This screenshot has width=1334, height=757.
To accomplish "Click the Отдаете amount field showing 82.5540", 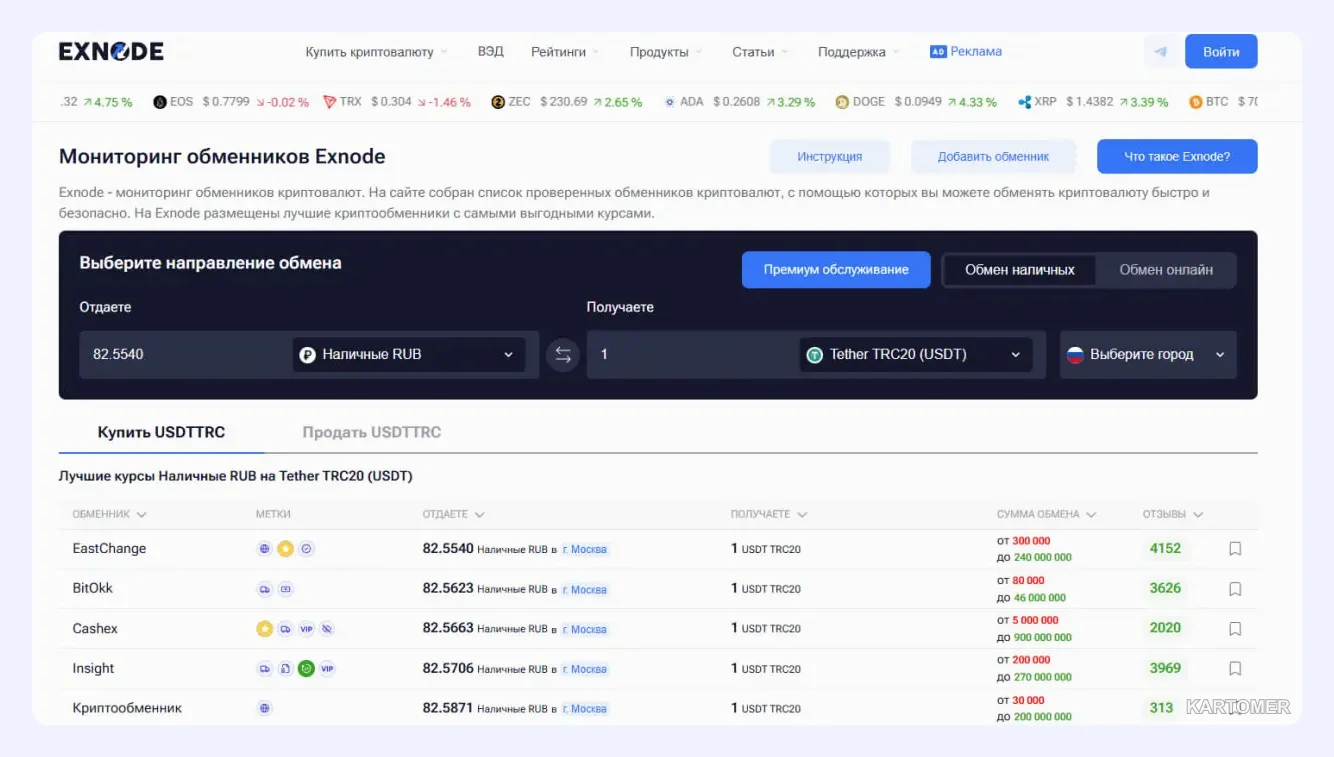I will (x=185, y=355).
